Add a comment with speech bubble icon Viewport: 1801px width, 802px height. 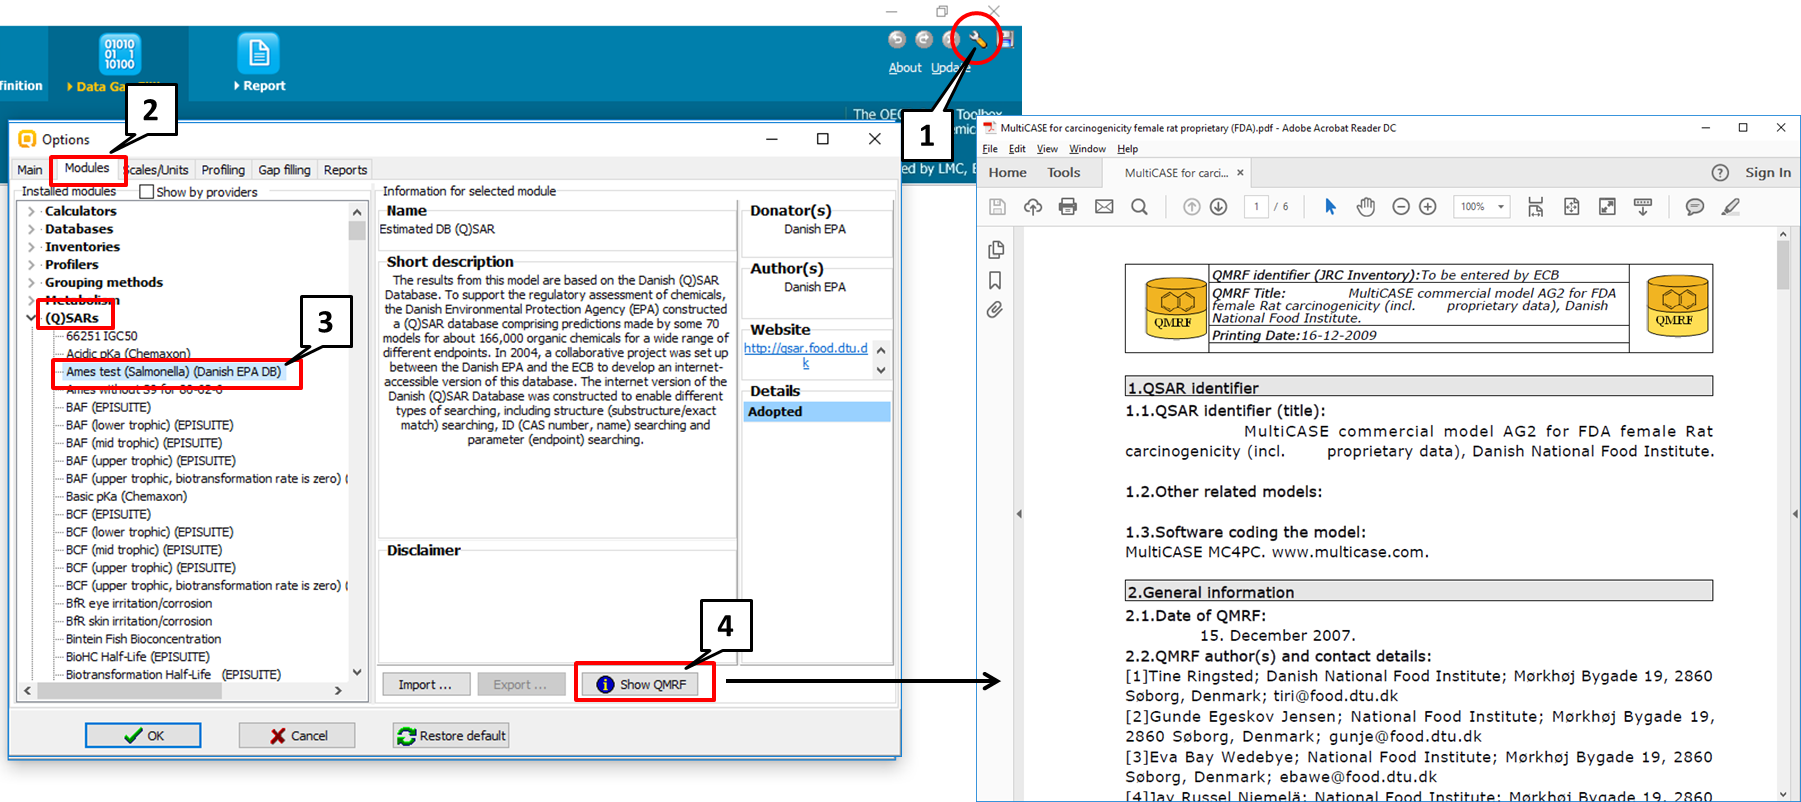1695,206
